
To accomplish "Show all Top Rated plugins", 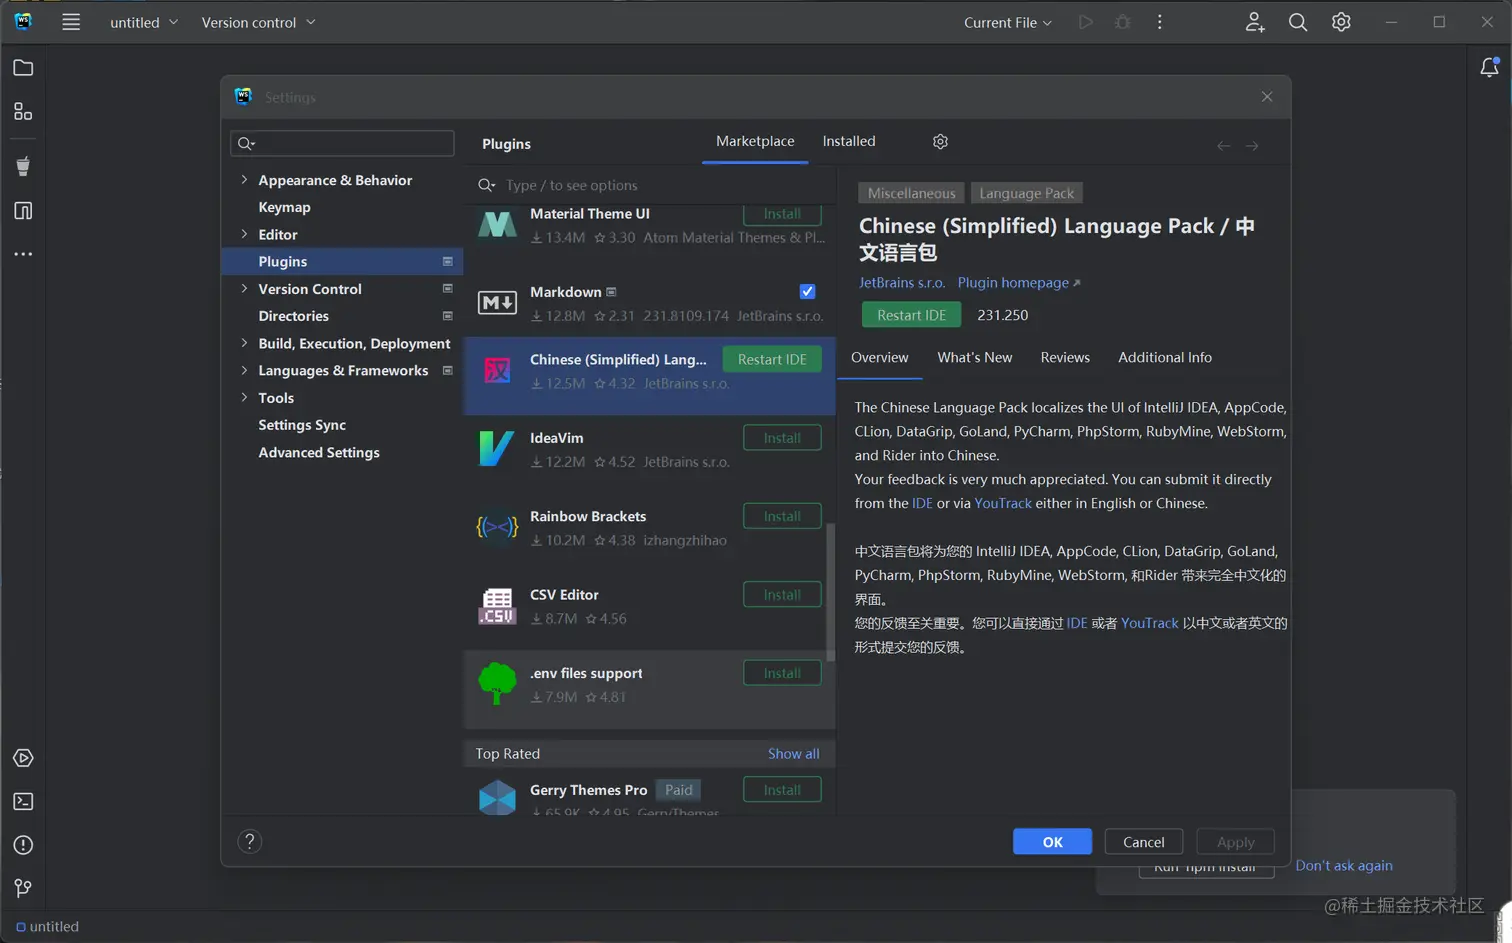I will click(793, 754).
